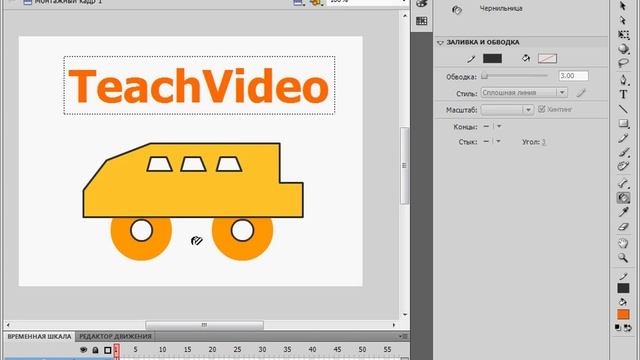The width and height of the screenshot is (640, 360).
Task: Select the Rectangle tool
Action: pos(623,123)
